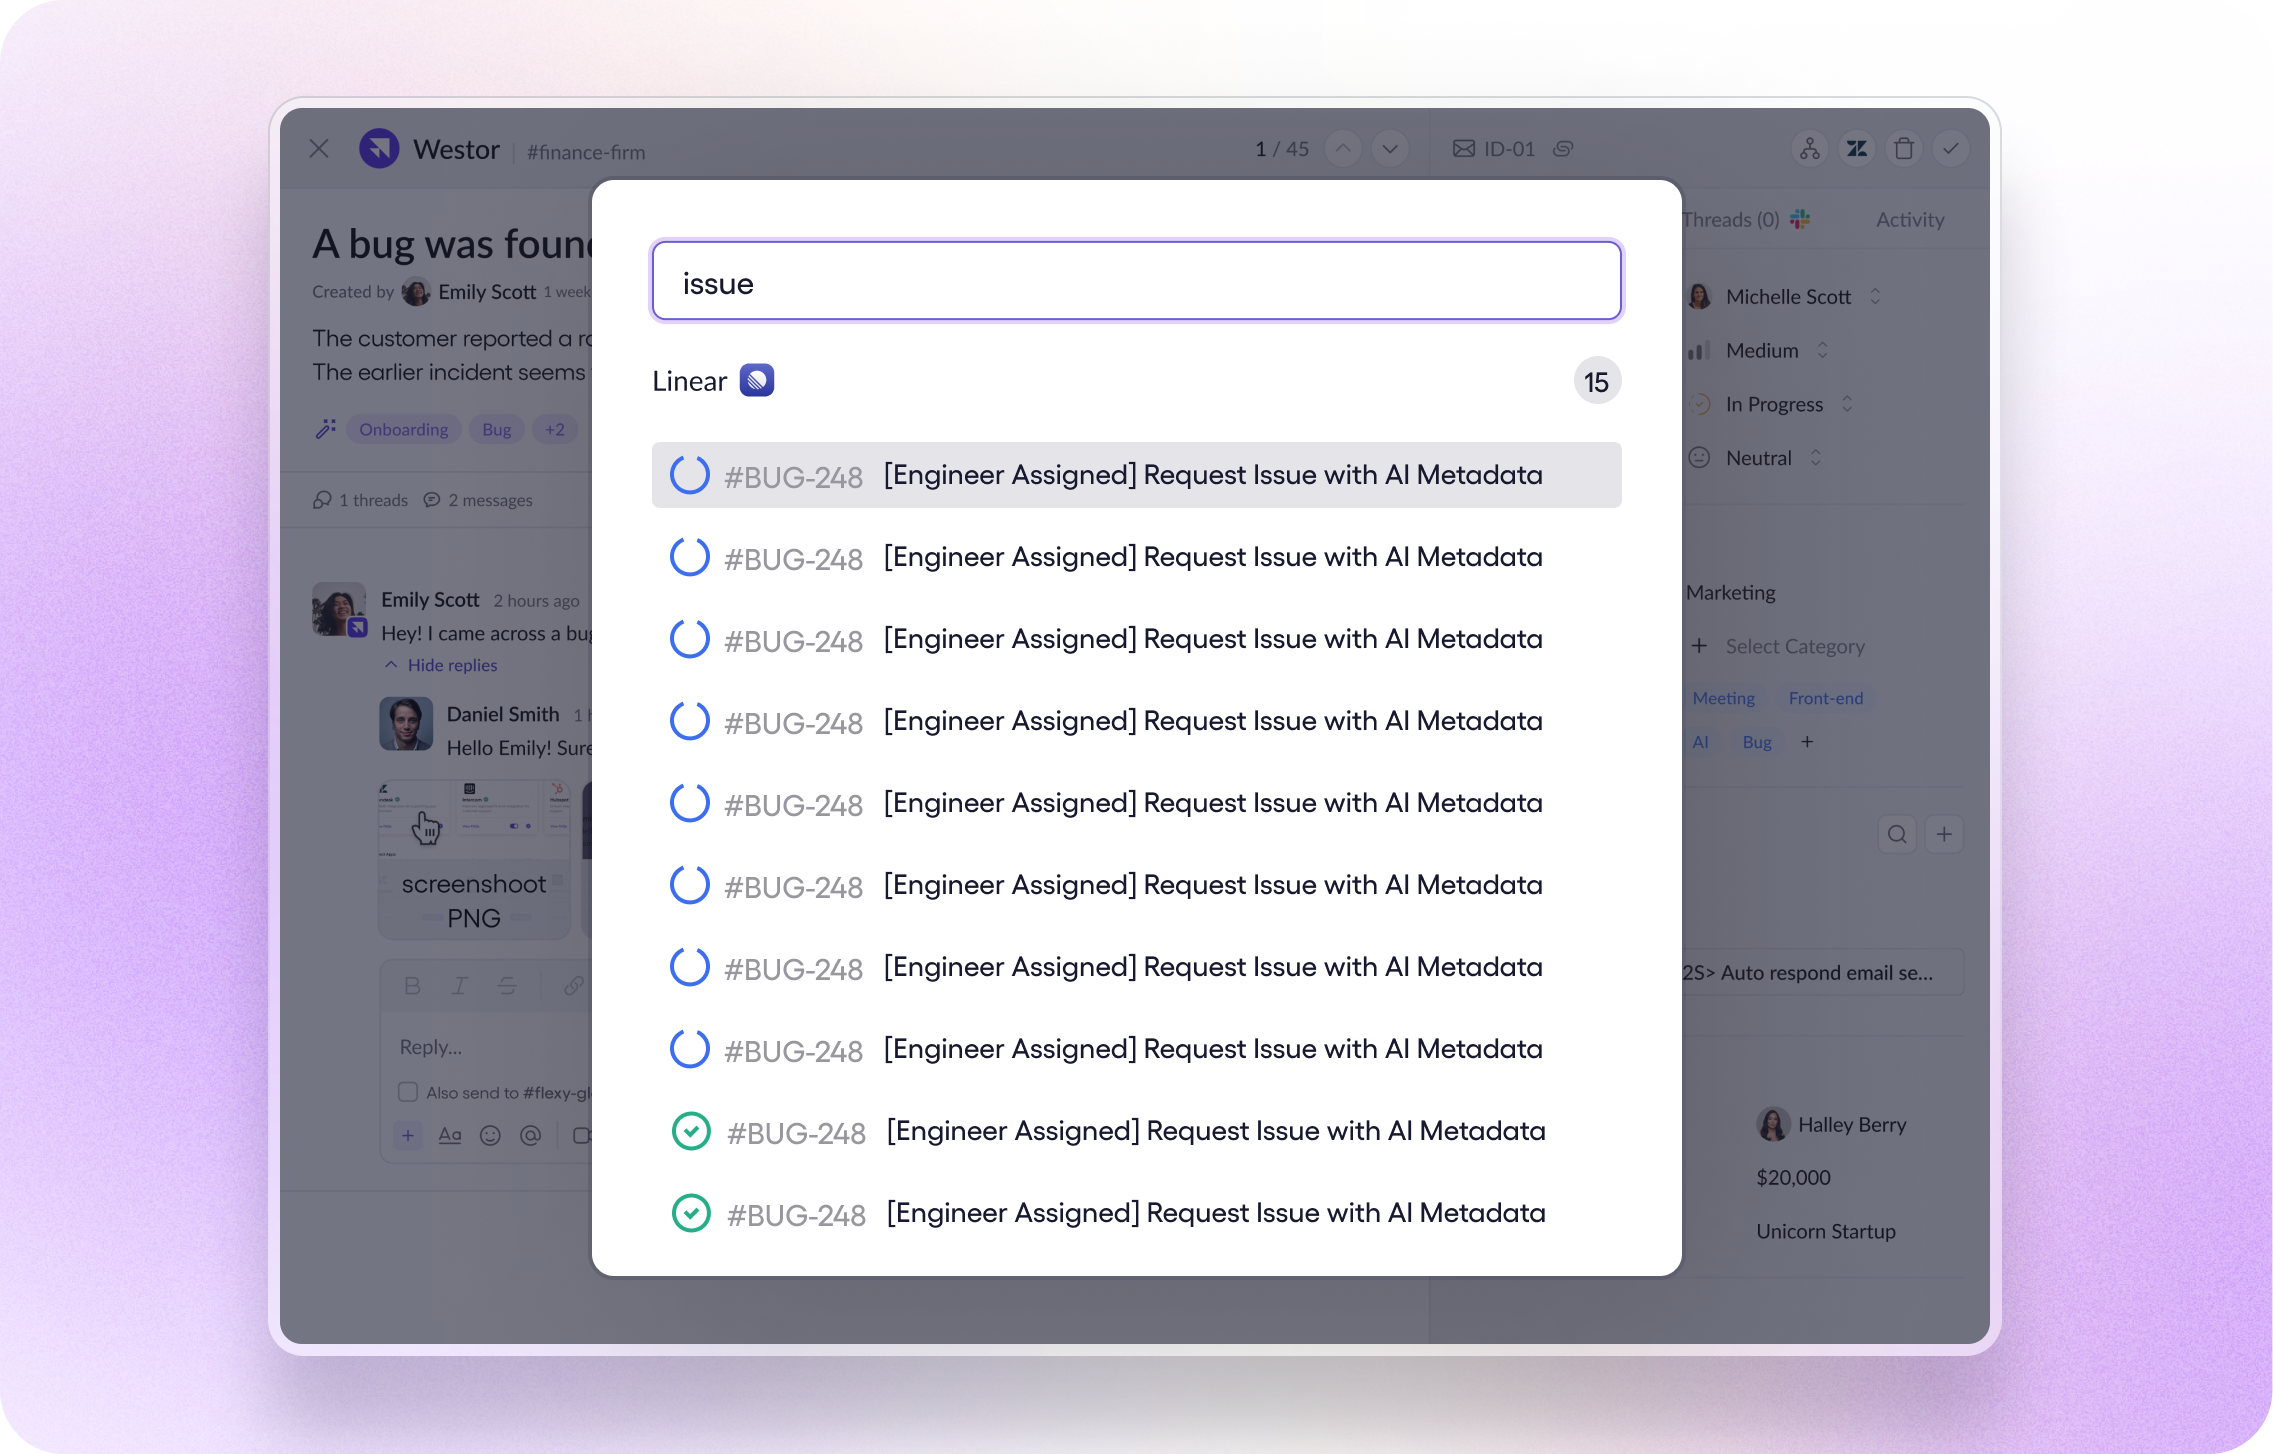The image size is (2273, 1454).
Task: Click Halley Berry's avatar
Action: pos(1773,1124)
